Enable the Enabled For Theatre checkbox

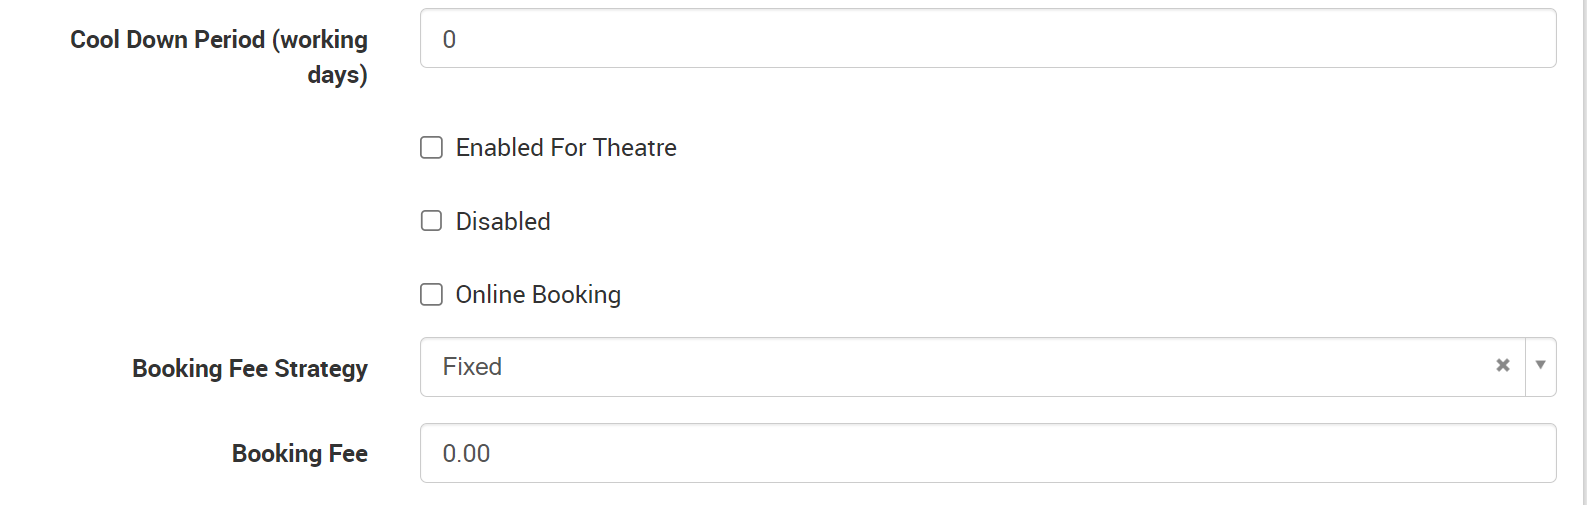coord(431,148)
